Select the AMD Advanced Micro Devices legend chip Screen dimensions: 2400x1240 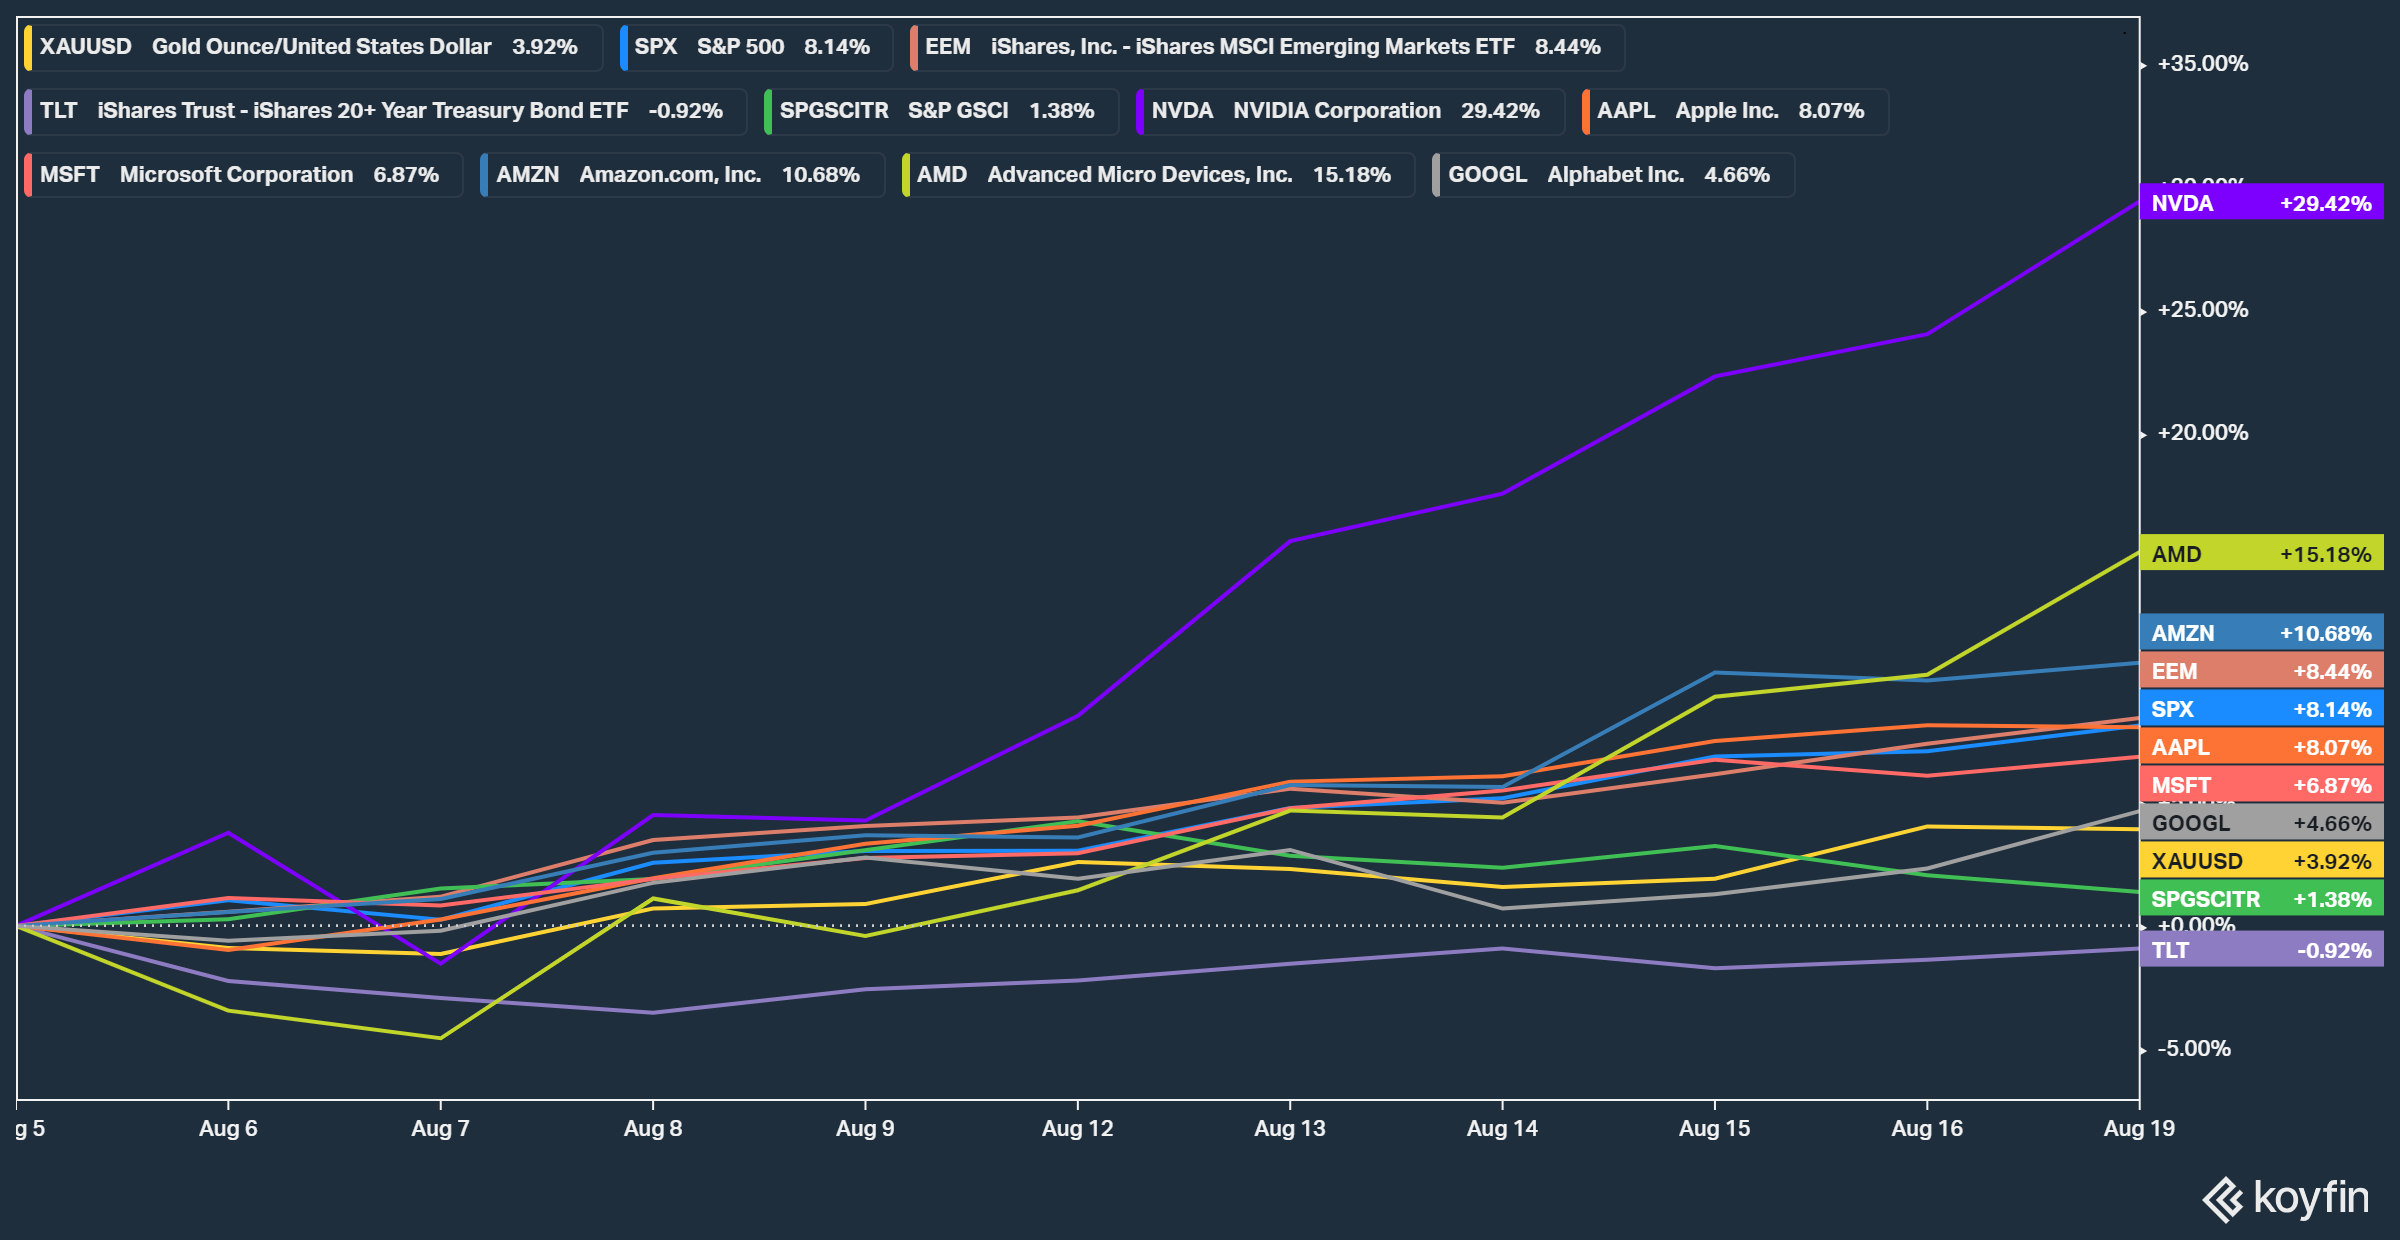(1156, 175)
